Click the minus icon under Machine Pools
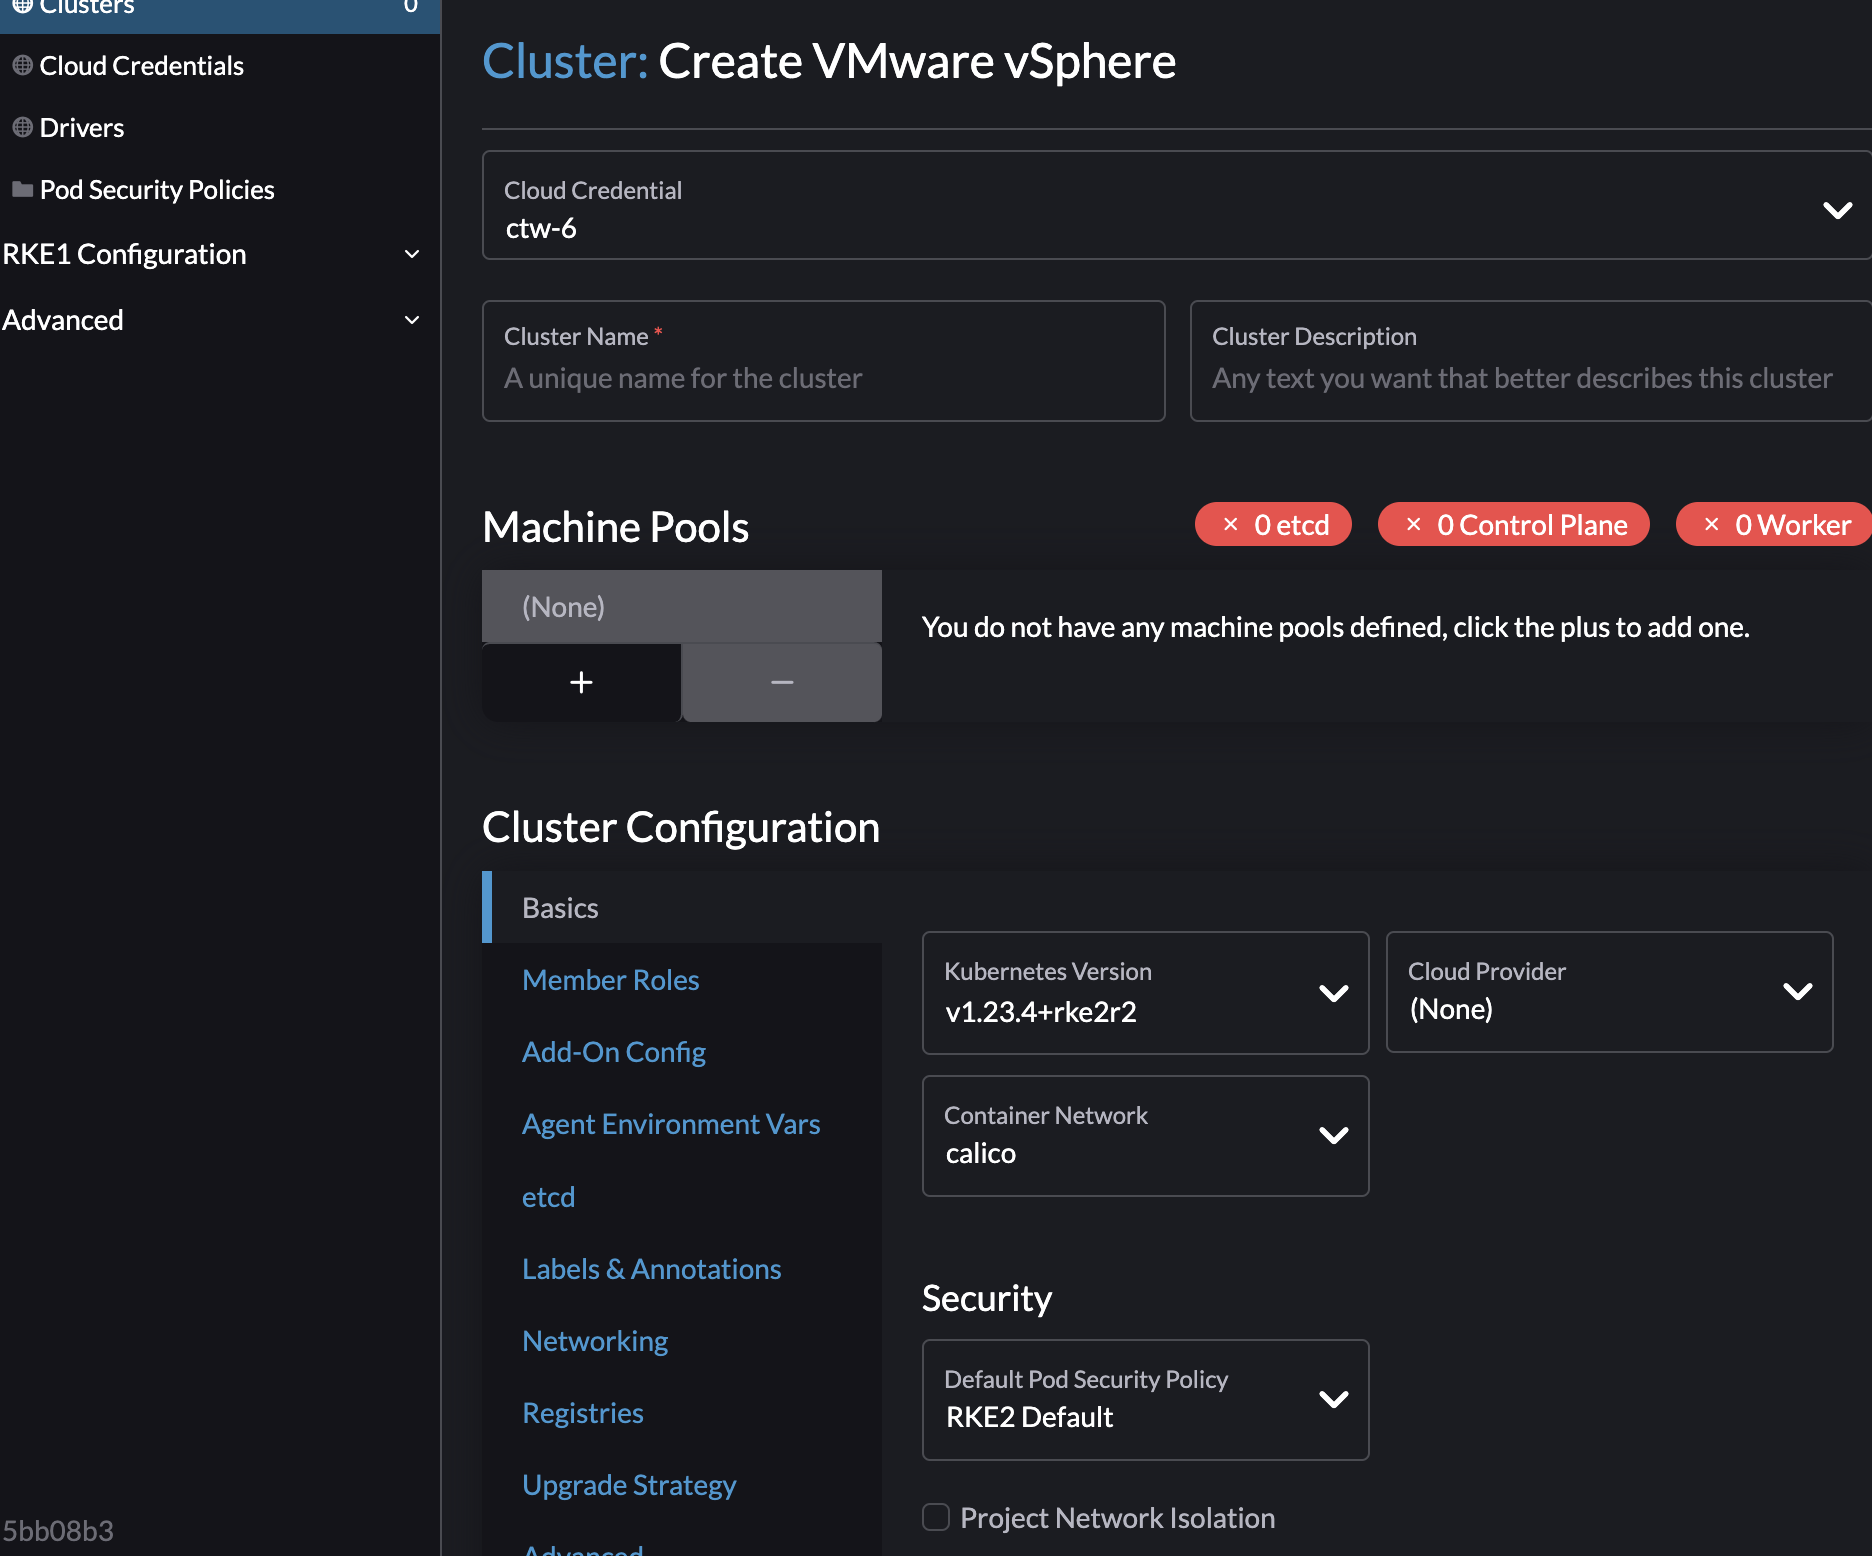 point(781,682)
